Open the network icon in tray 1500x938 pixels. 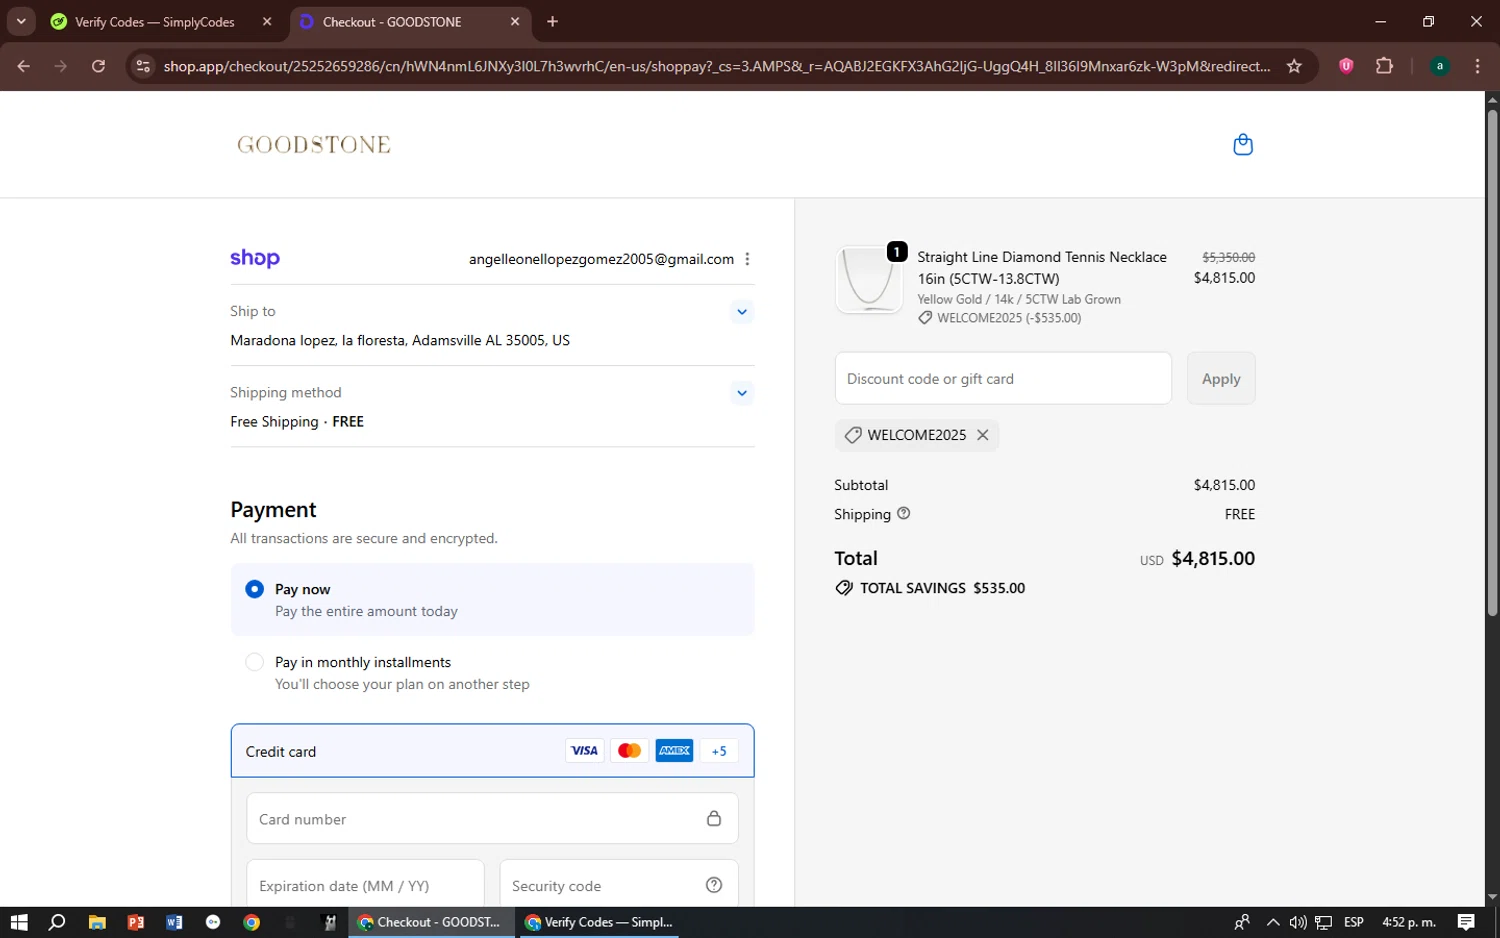1323,922
